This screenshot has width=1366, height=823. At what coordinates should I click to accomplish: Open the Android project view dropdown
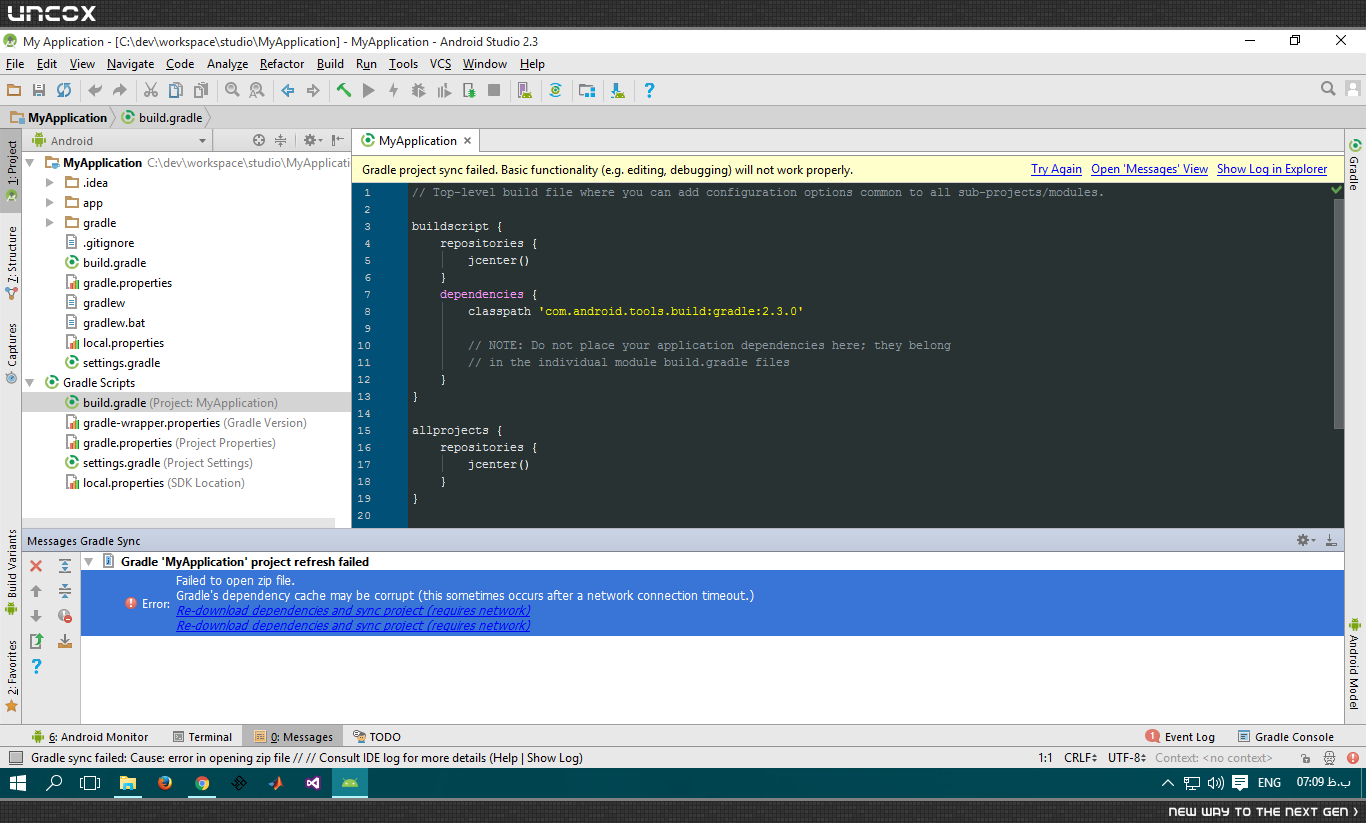(x=124, y=141)
